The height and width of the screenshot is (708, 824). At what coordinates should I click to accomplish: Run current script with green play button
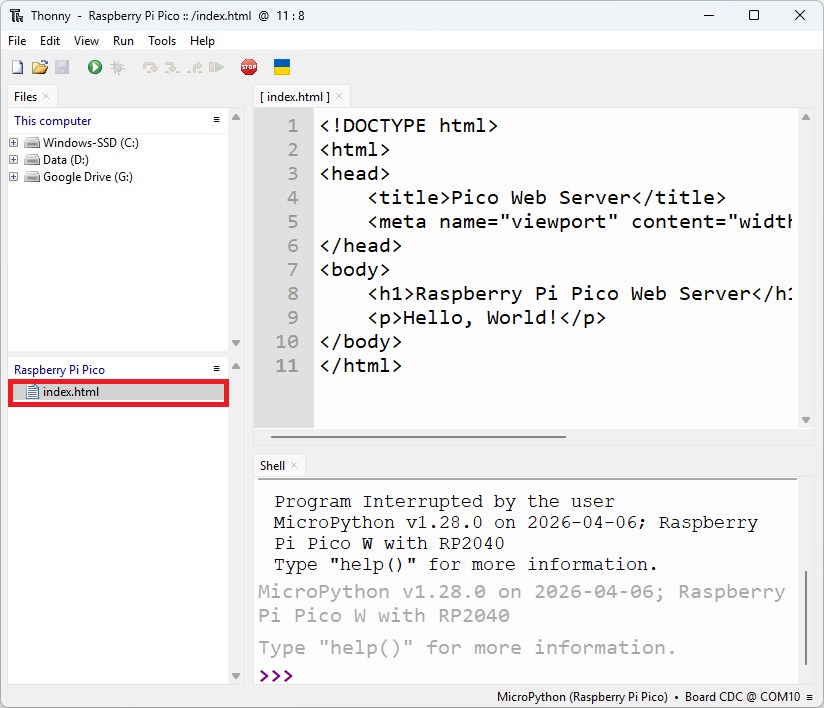(x=95, y=67)
